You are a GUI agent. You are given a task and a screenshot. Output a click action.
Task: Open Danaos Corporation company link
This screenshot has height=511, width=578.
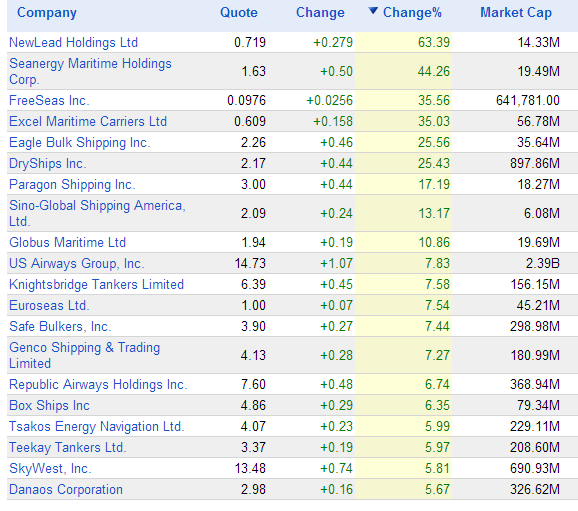coord(66,489)
